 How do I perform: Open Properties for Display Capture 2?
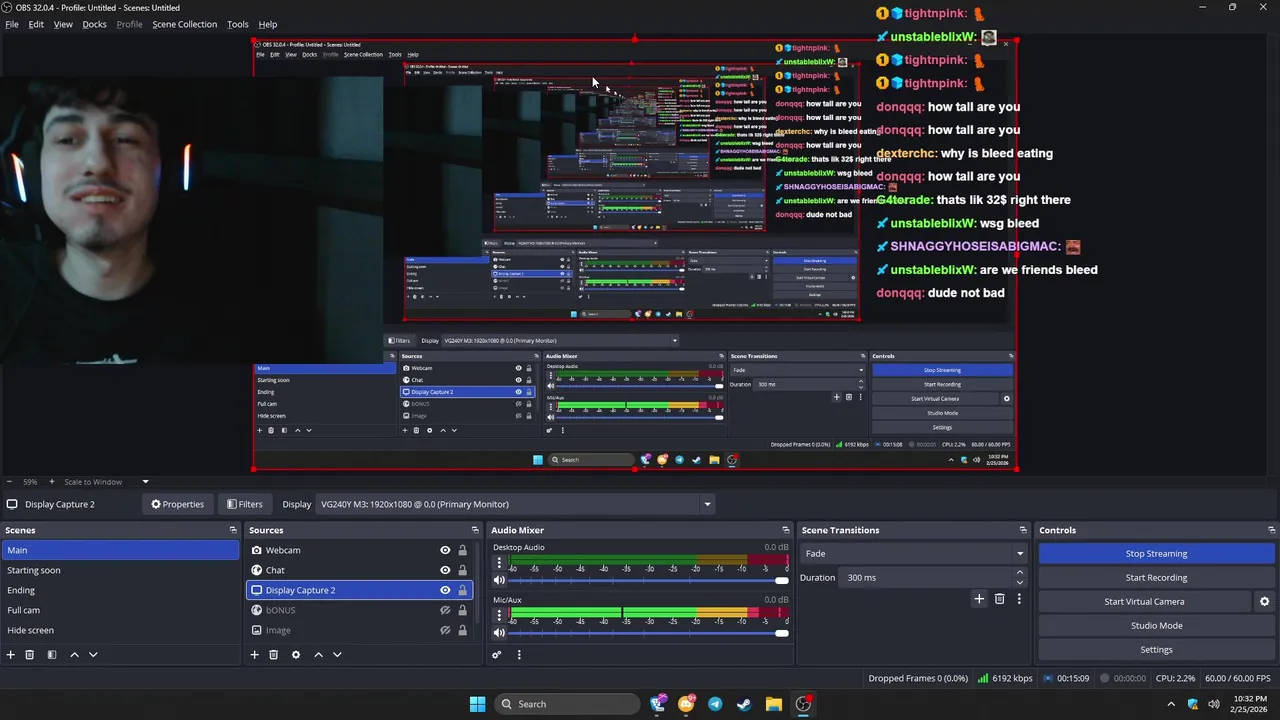coord(177,504)
